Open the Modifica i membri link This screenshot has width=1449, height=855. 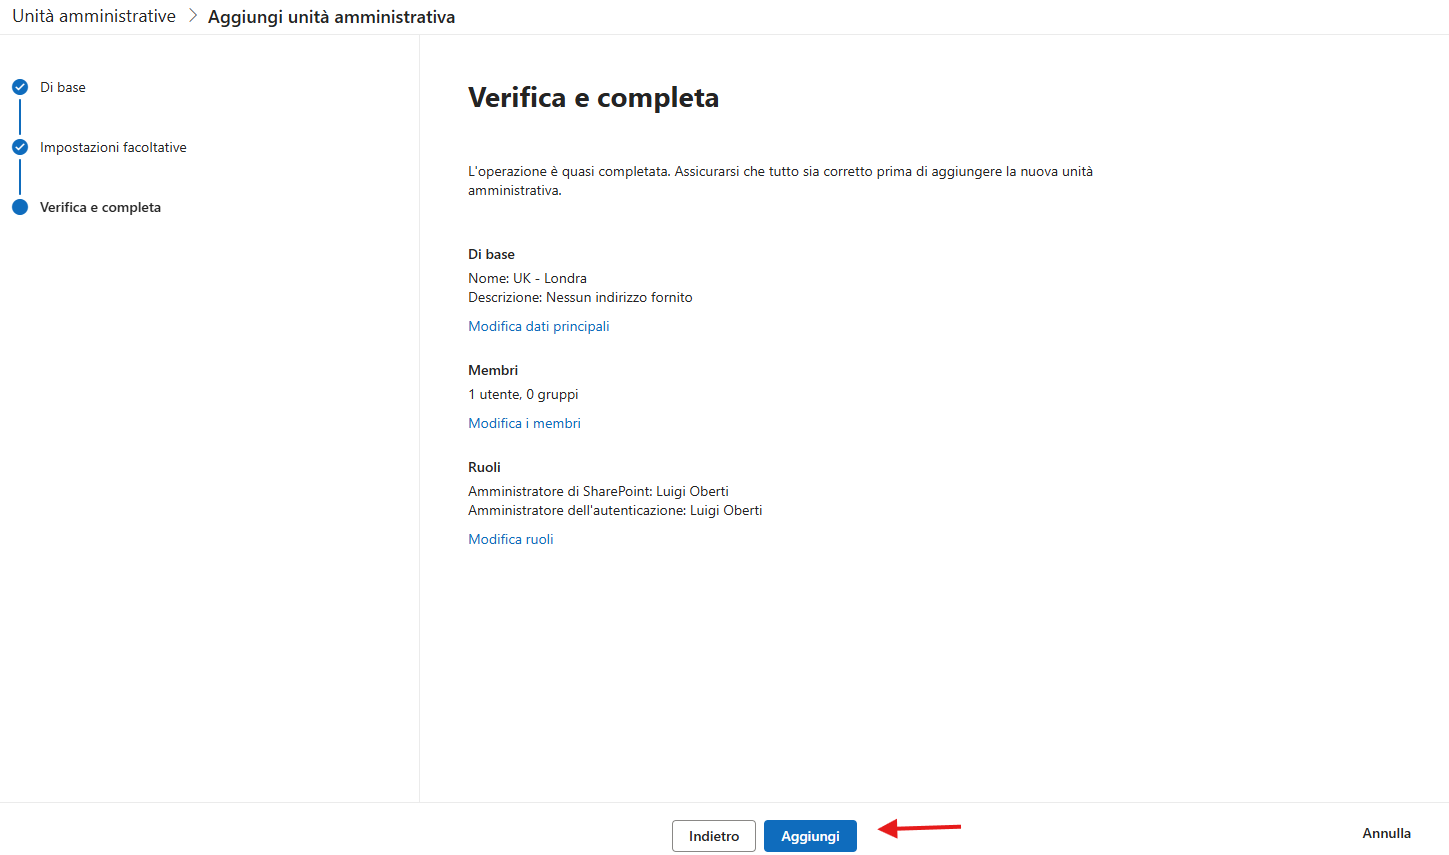point(524,423)
